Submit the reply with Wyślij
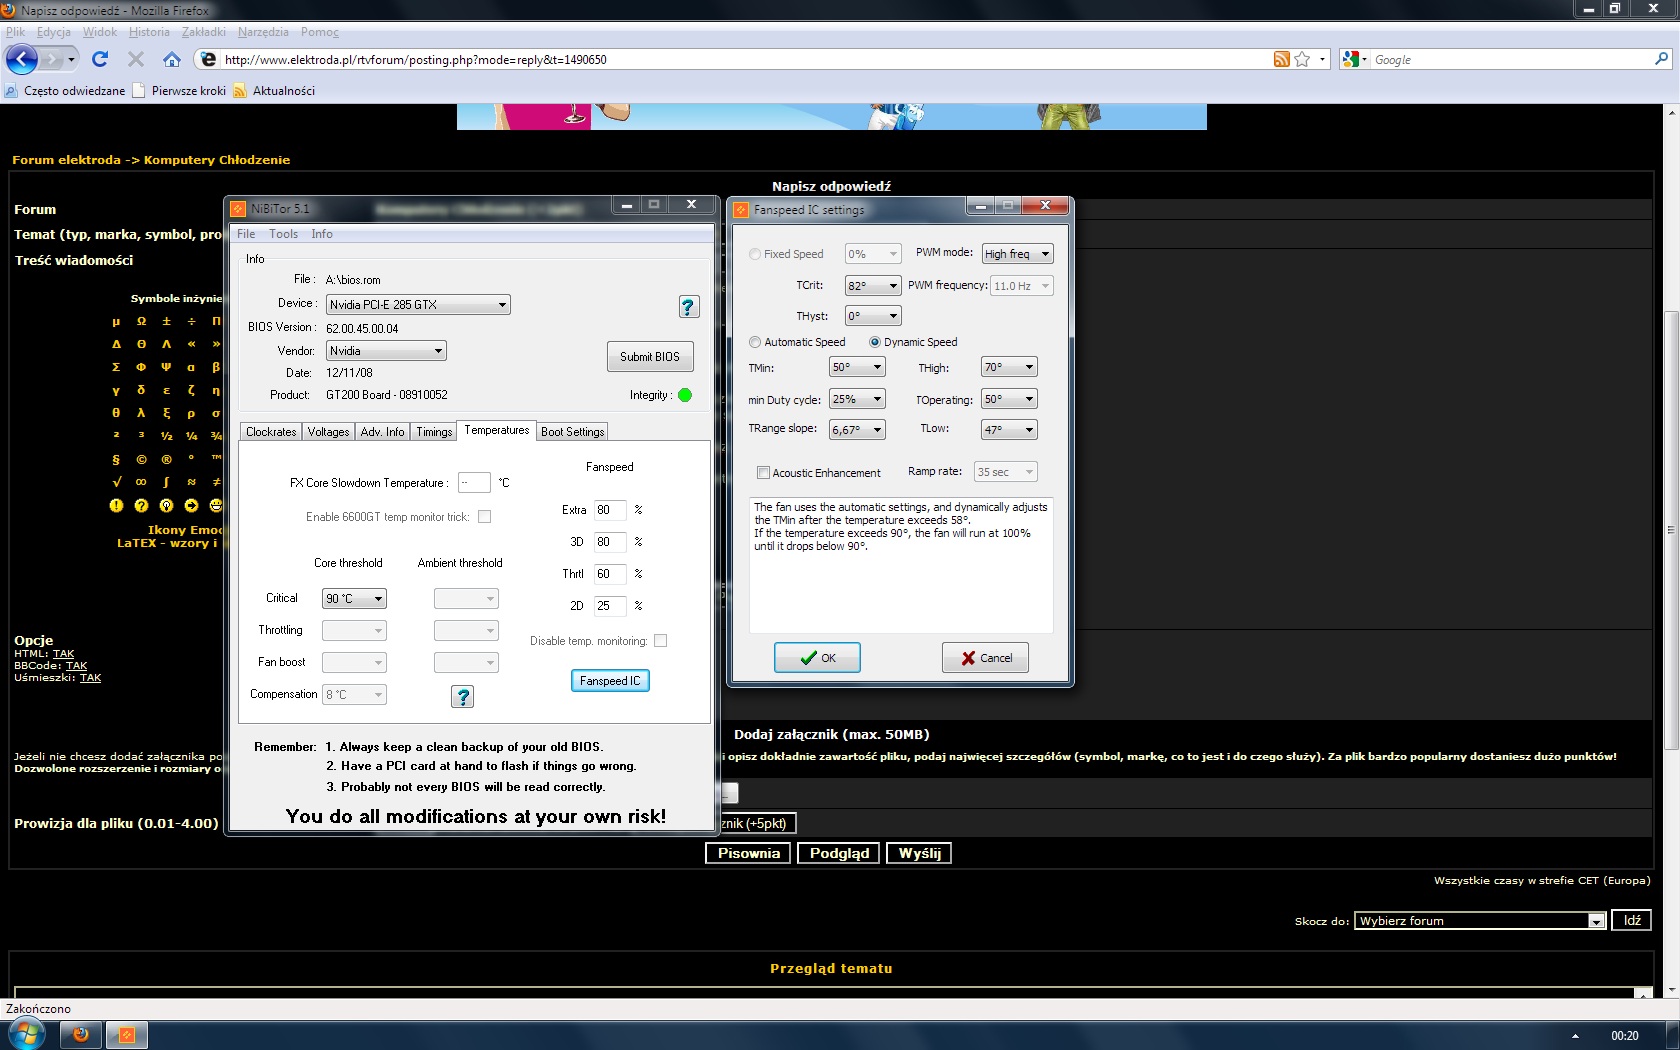1680x1050 pixels. 919,853
